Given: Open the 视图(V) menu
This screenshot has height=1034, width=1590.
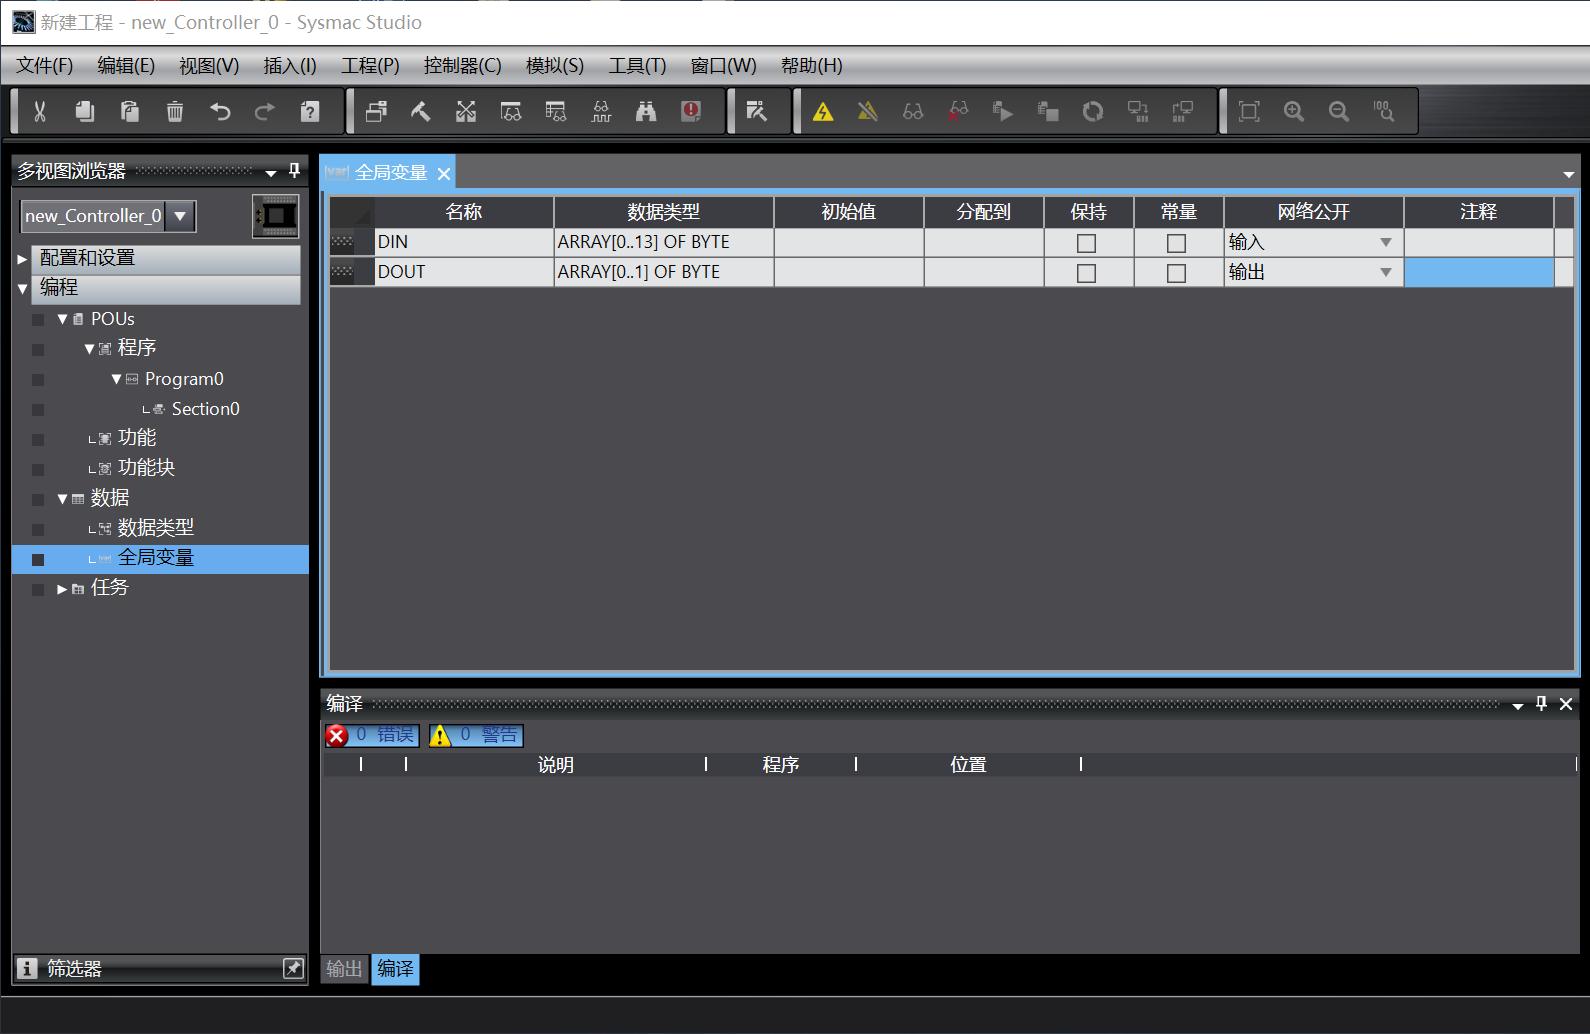Looking at the screenshot, I should click(x=209, y=65).
